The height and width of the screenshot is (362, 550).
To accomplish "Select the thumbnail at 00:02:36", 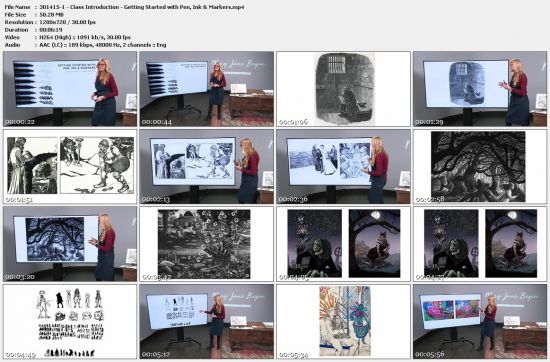I will (x=343, y=167).
